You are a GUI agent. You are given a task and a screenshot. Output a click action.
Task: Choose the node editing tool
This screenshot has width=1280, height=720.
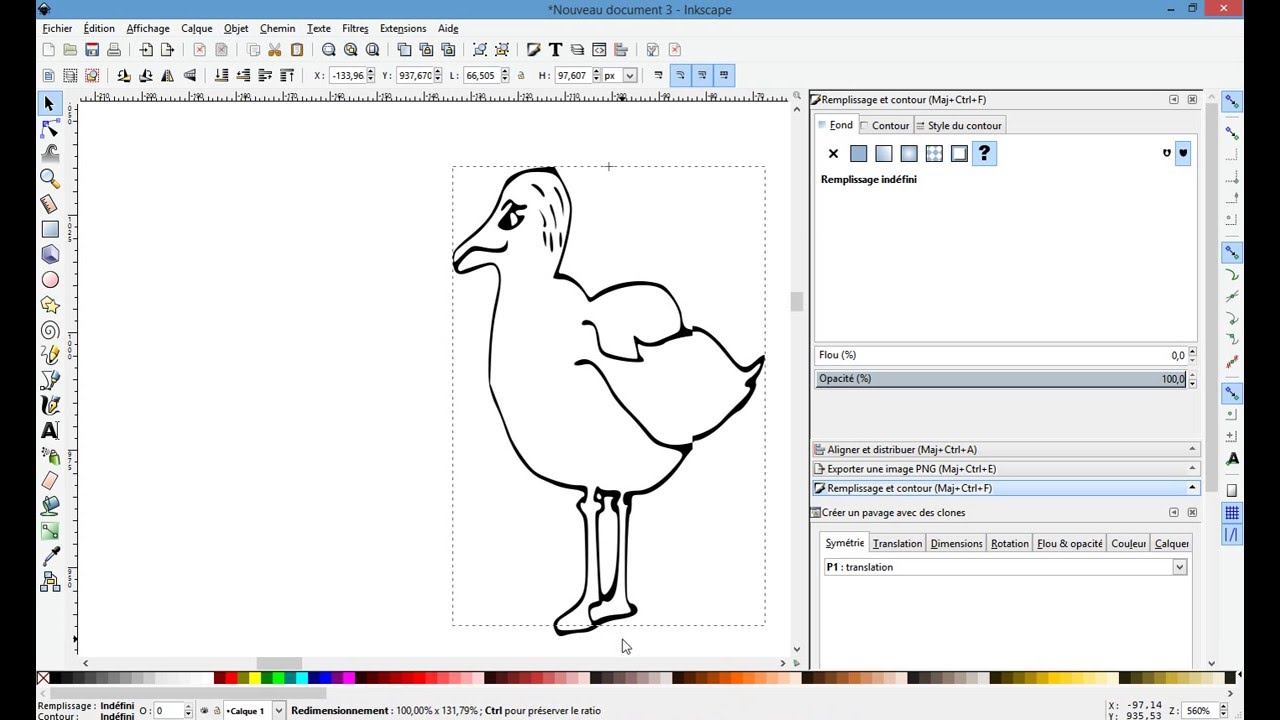tap(49, 128)
